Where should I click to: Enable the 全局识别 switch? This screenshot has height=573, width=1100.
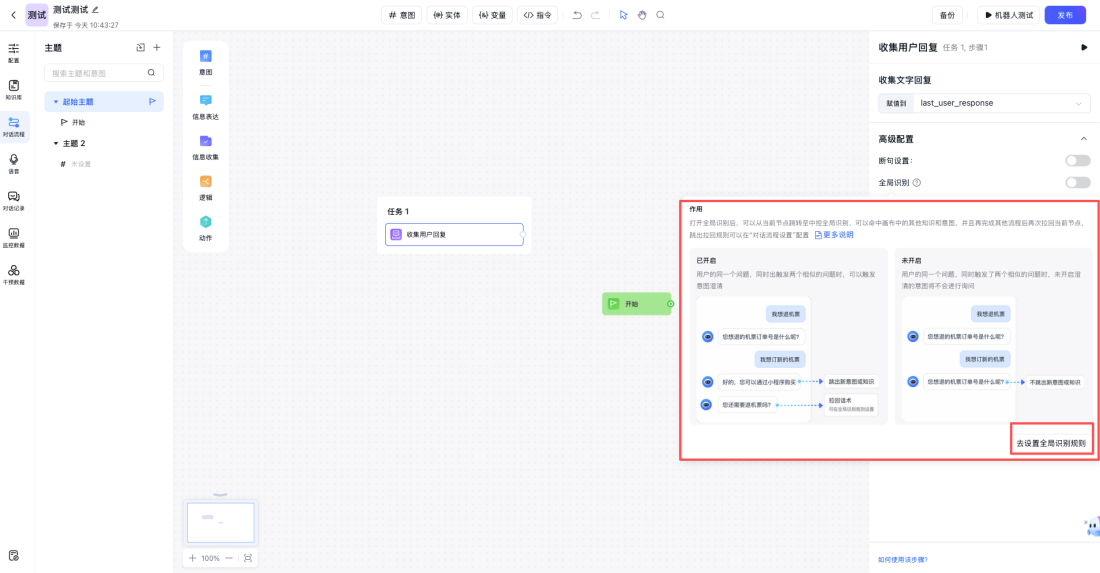tap(1077, 182)
